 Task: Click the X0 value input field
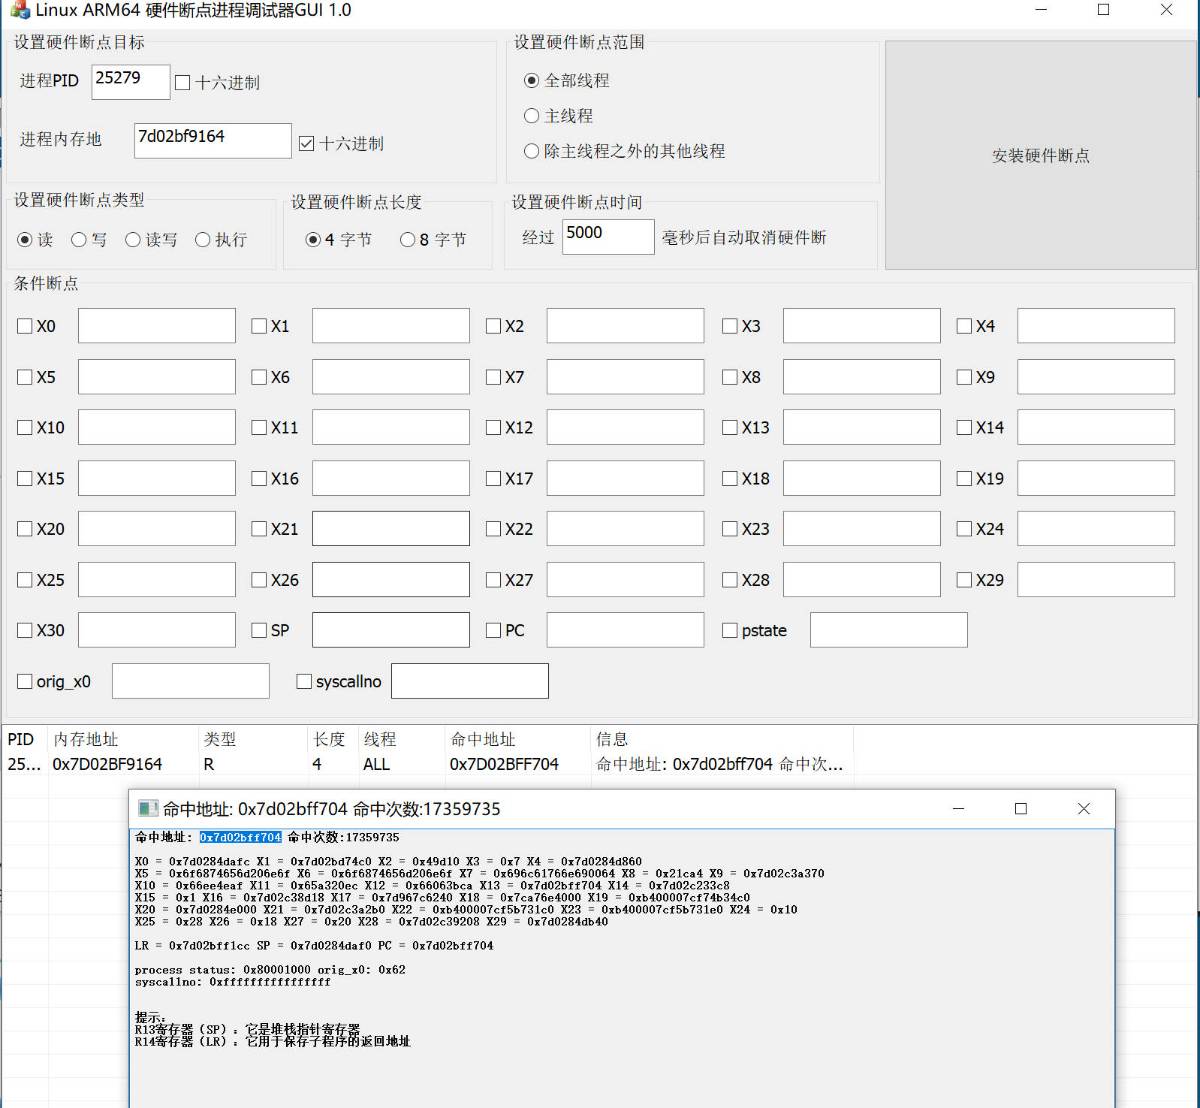pyautogui.click(x=157, y=326)
